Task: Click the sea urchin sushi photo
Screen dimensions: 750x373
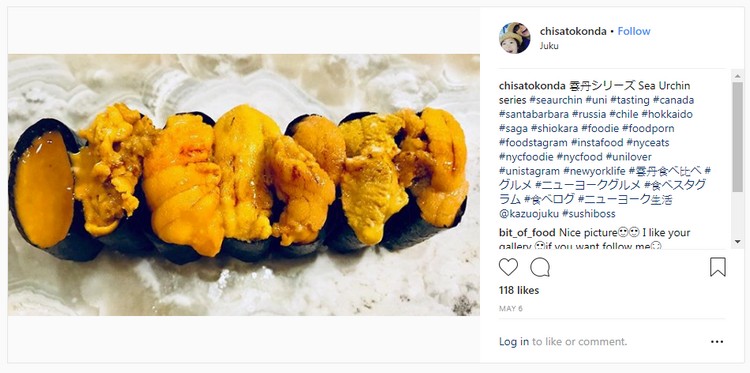Action: pos(243,185)
